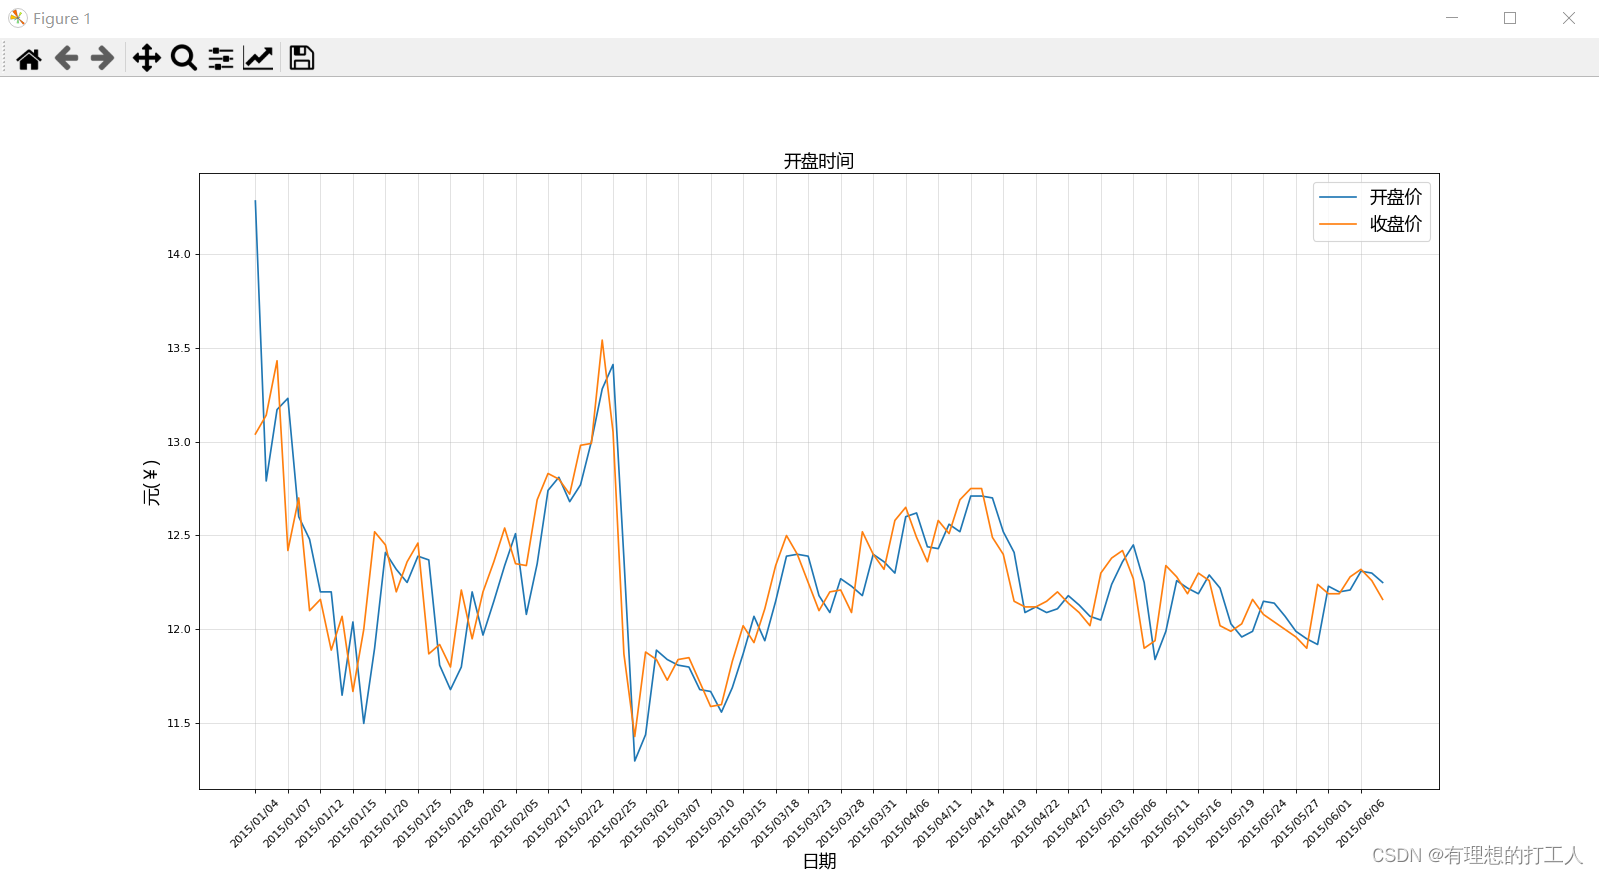
Task: Click the 收盘价 legend entry
Action: coord(1396,224)
